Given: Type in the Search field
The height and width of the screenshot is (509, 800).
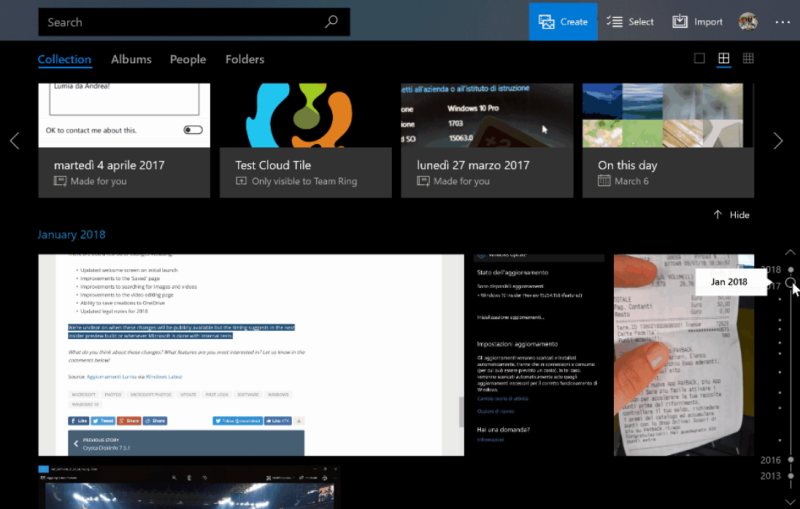Looking at the screenshot, I should pyautogui.click(x=194, y=22).
